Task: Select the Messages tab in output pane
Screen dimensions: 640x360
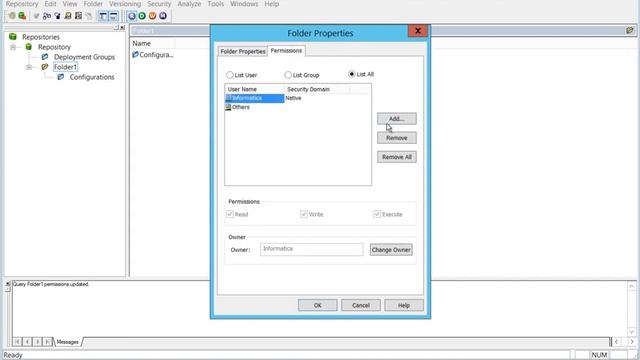Action: [67, 342]
